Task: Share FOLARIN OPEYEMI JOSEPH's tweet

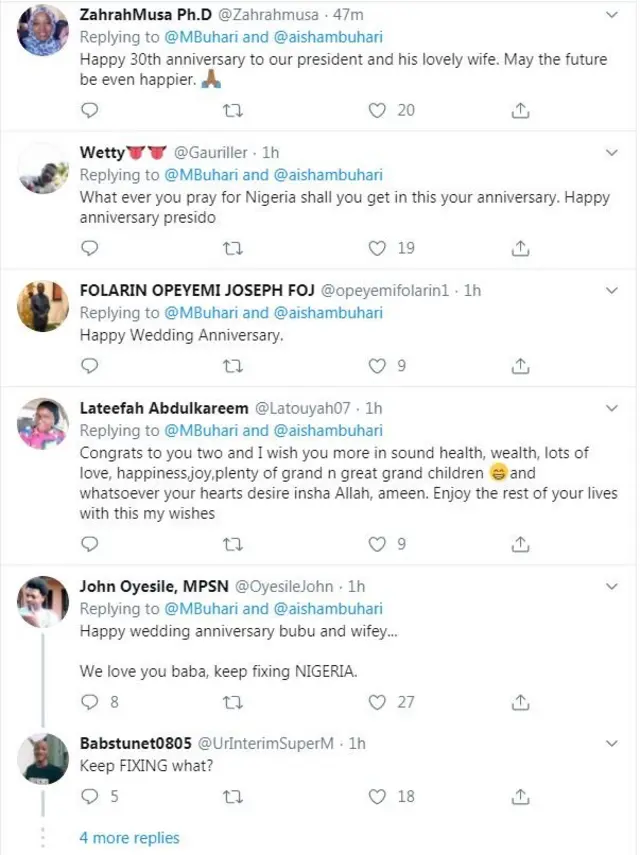Action: (x=519, y=366)
